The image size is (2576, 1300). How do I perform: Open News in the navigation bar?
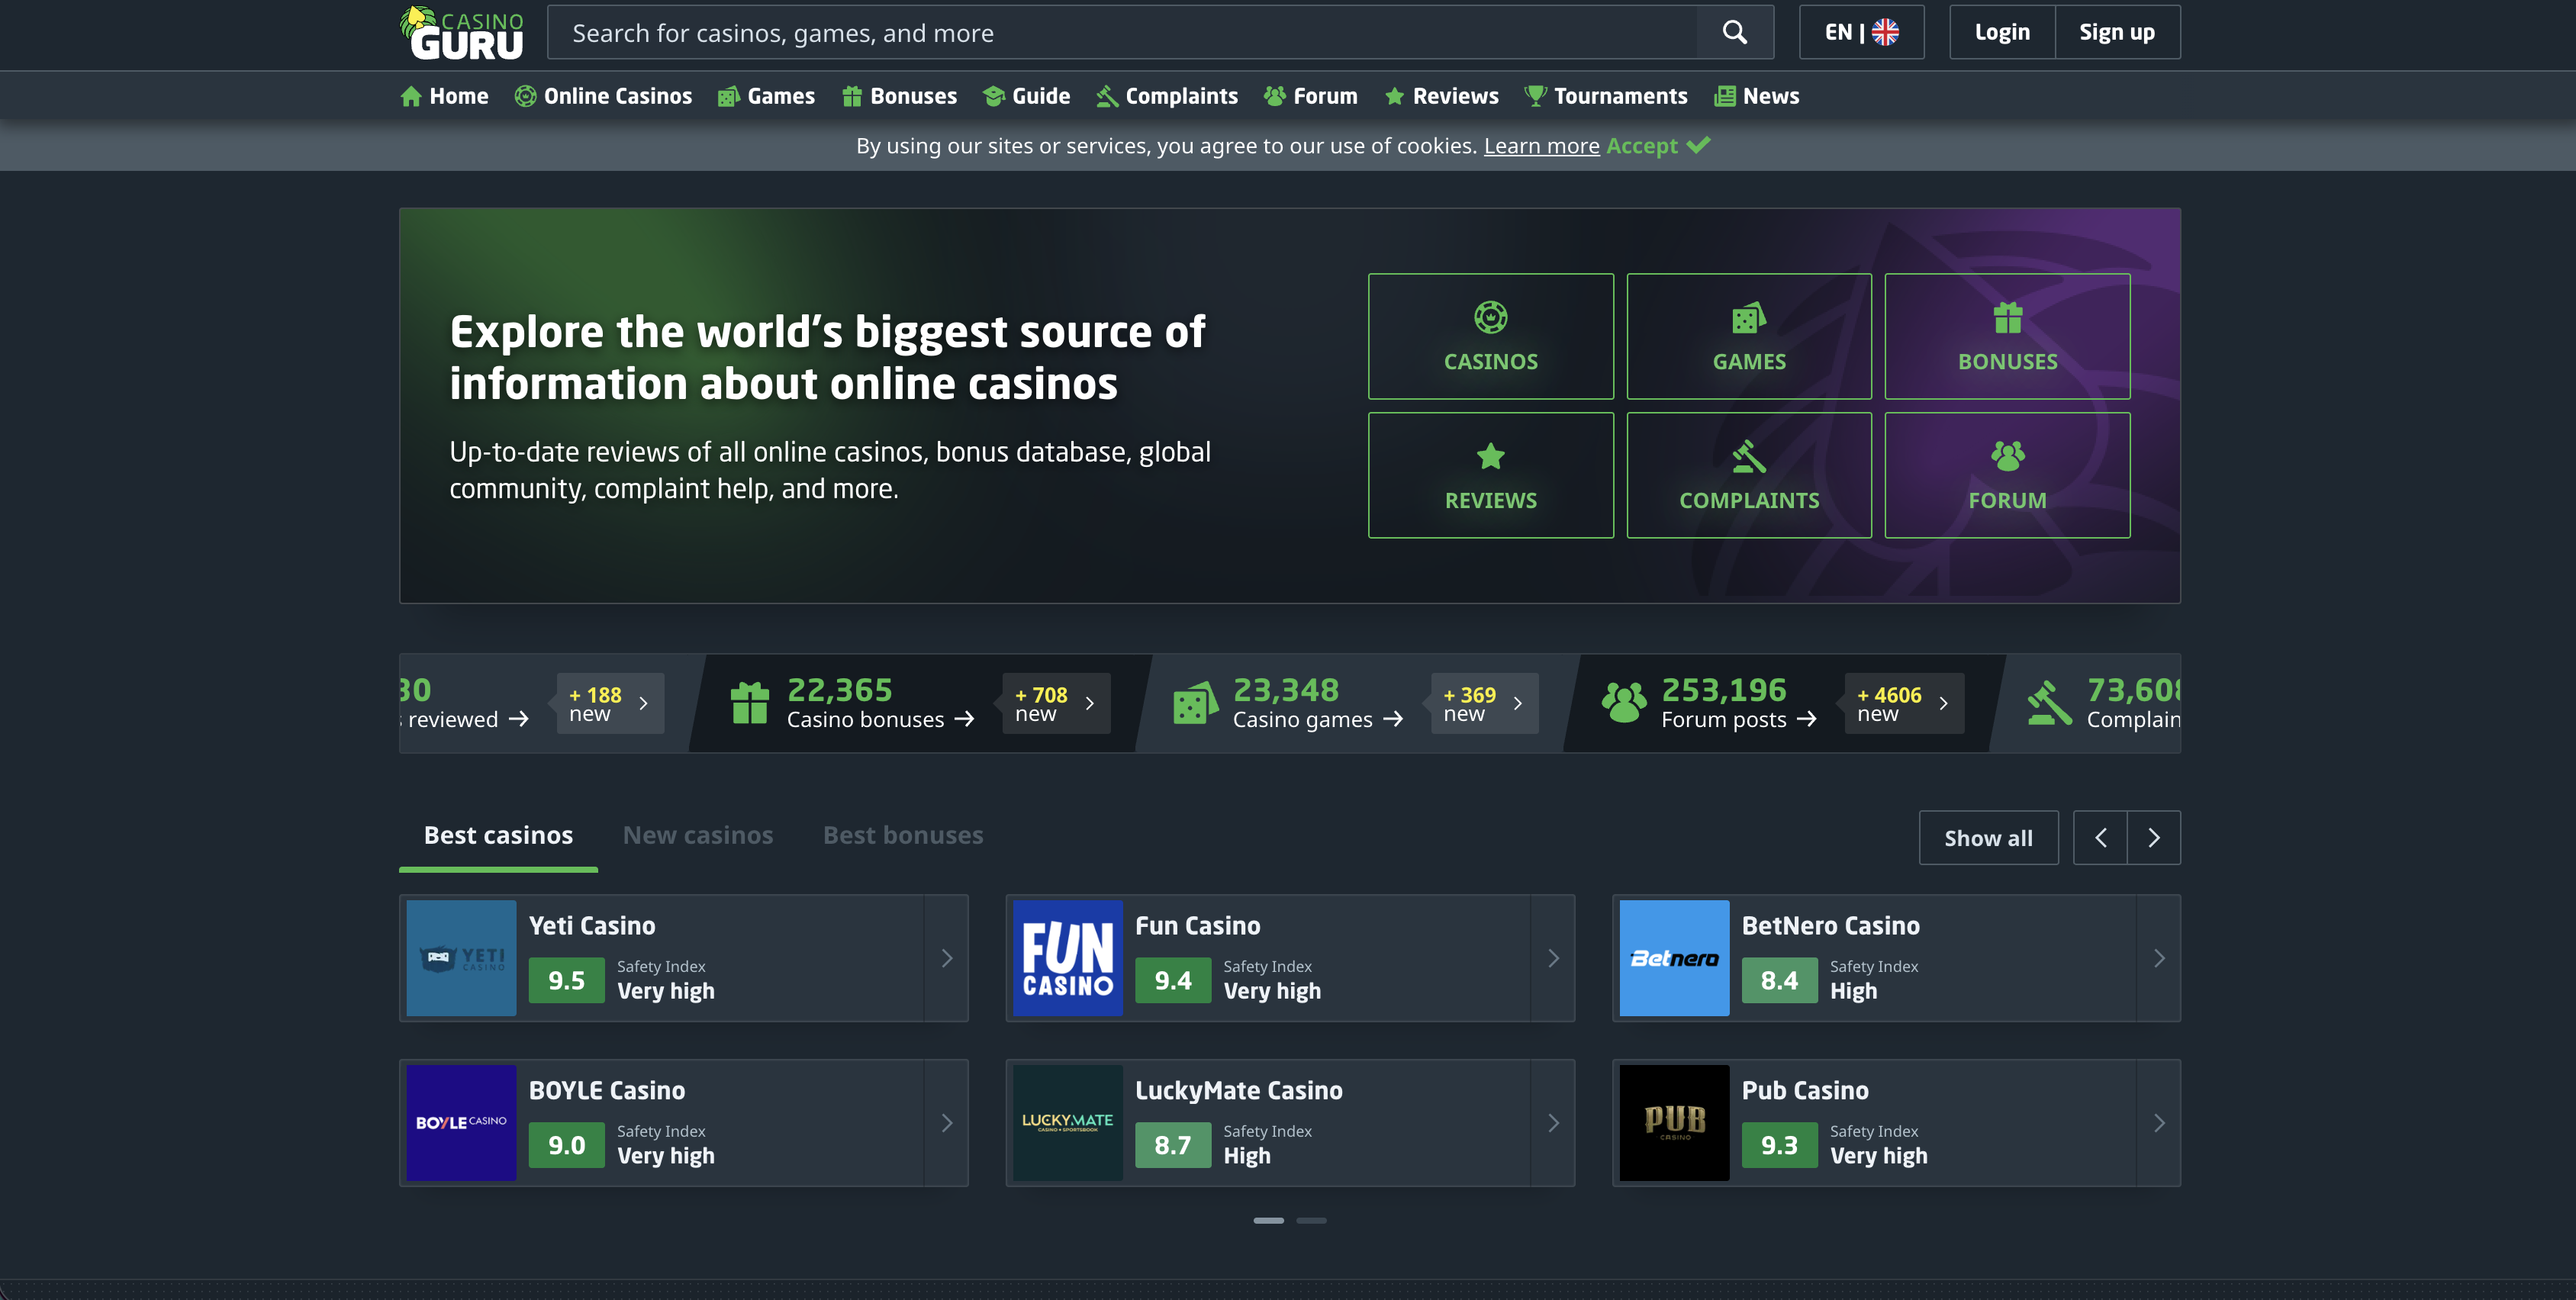pyautogui.click(x=1757, y=96)
